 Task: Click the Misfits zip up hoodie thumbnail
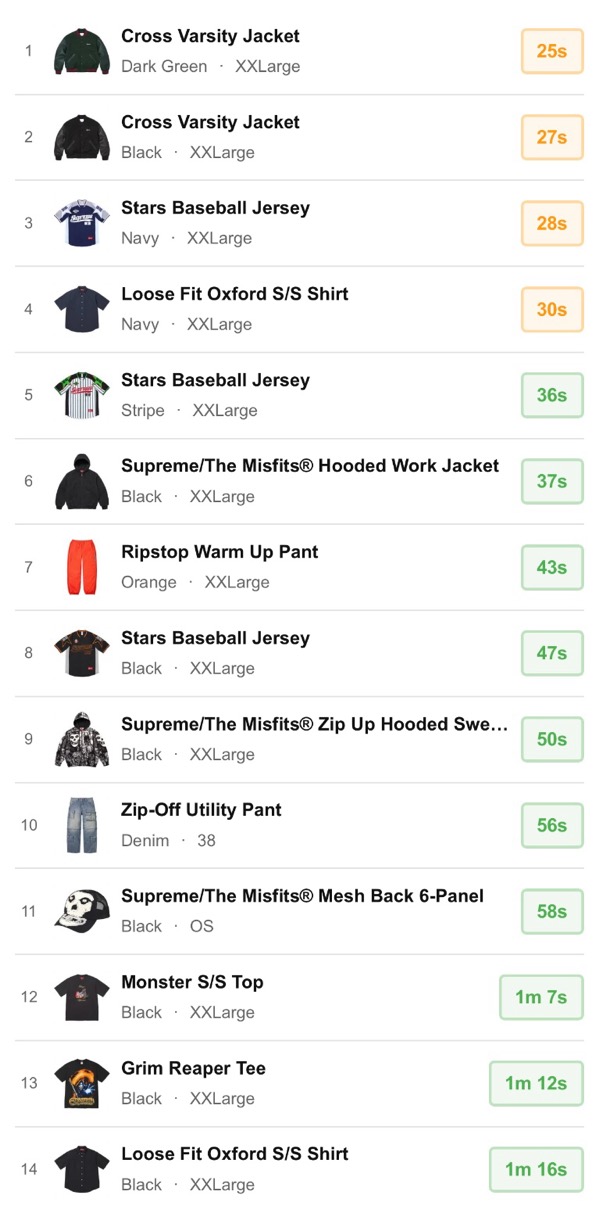(x=82, y=739)
